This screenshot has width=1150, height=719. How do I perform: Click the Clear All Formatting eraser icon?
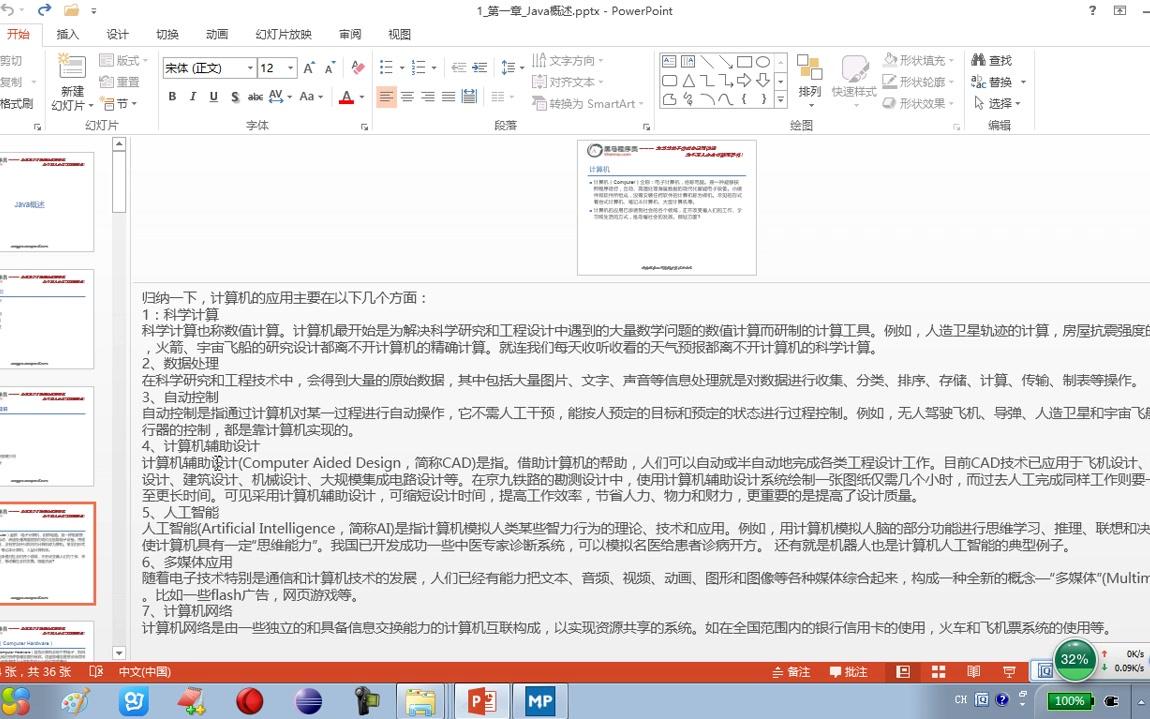tap(358, 67)
